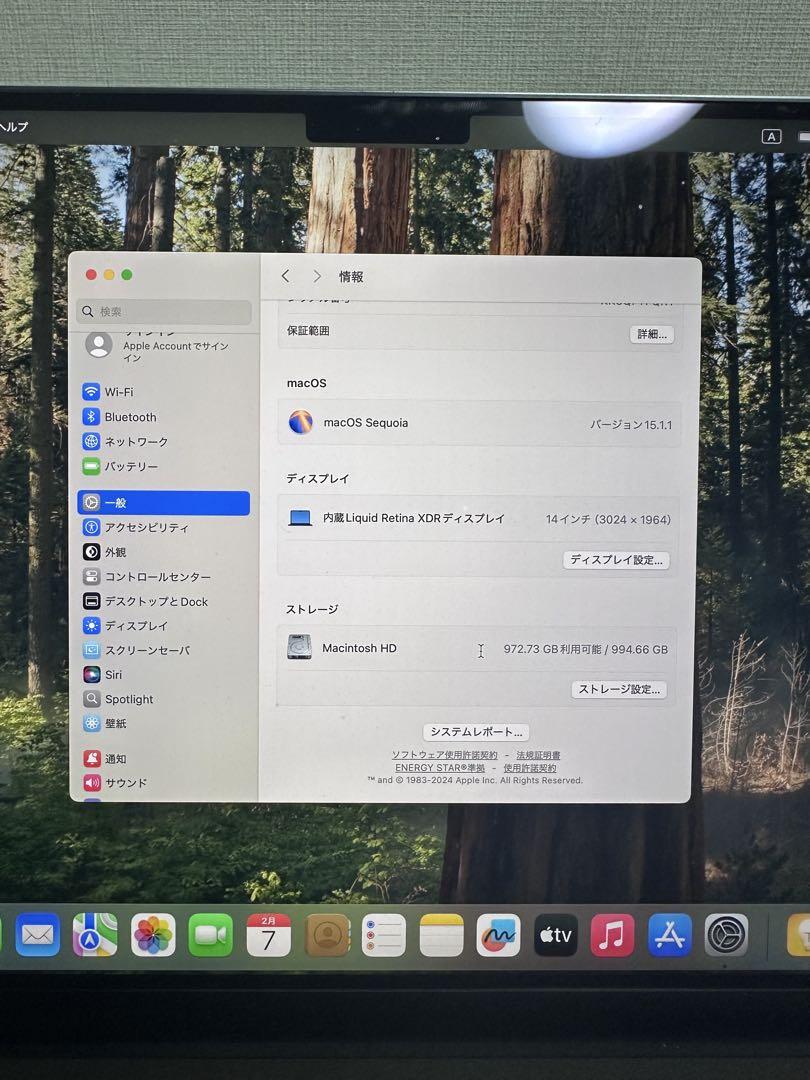This screenshot has height=1080, width=810.
Task: Open the ENERGY STAR®準拠 link
Action: [x=440, y=767]
